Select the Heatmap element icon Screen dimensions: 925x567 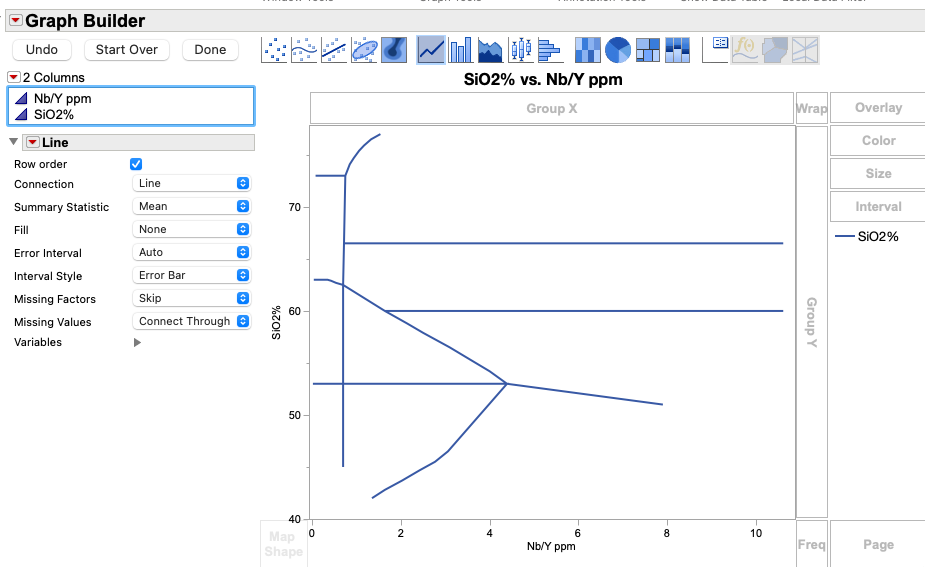click(x=588, y=50)
